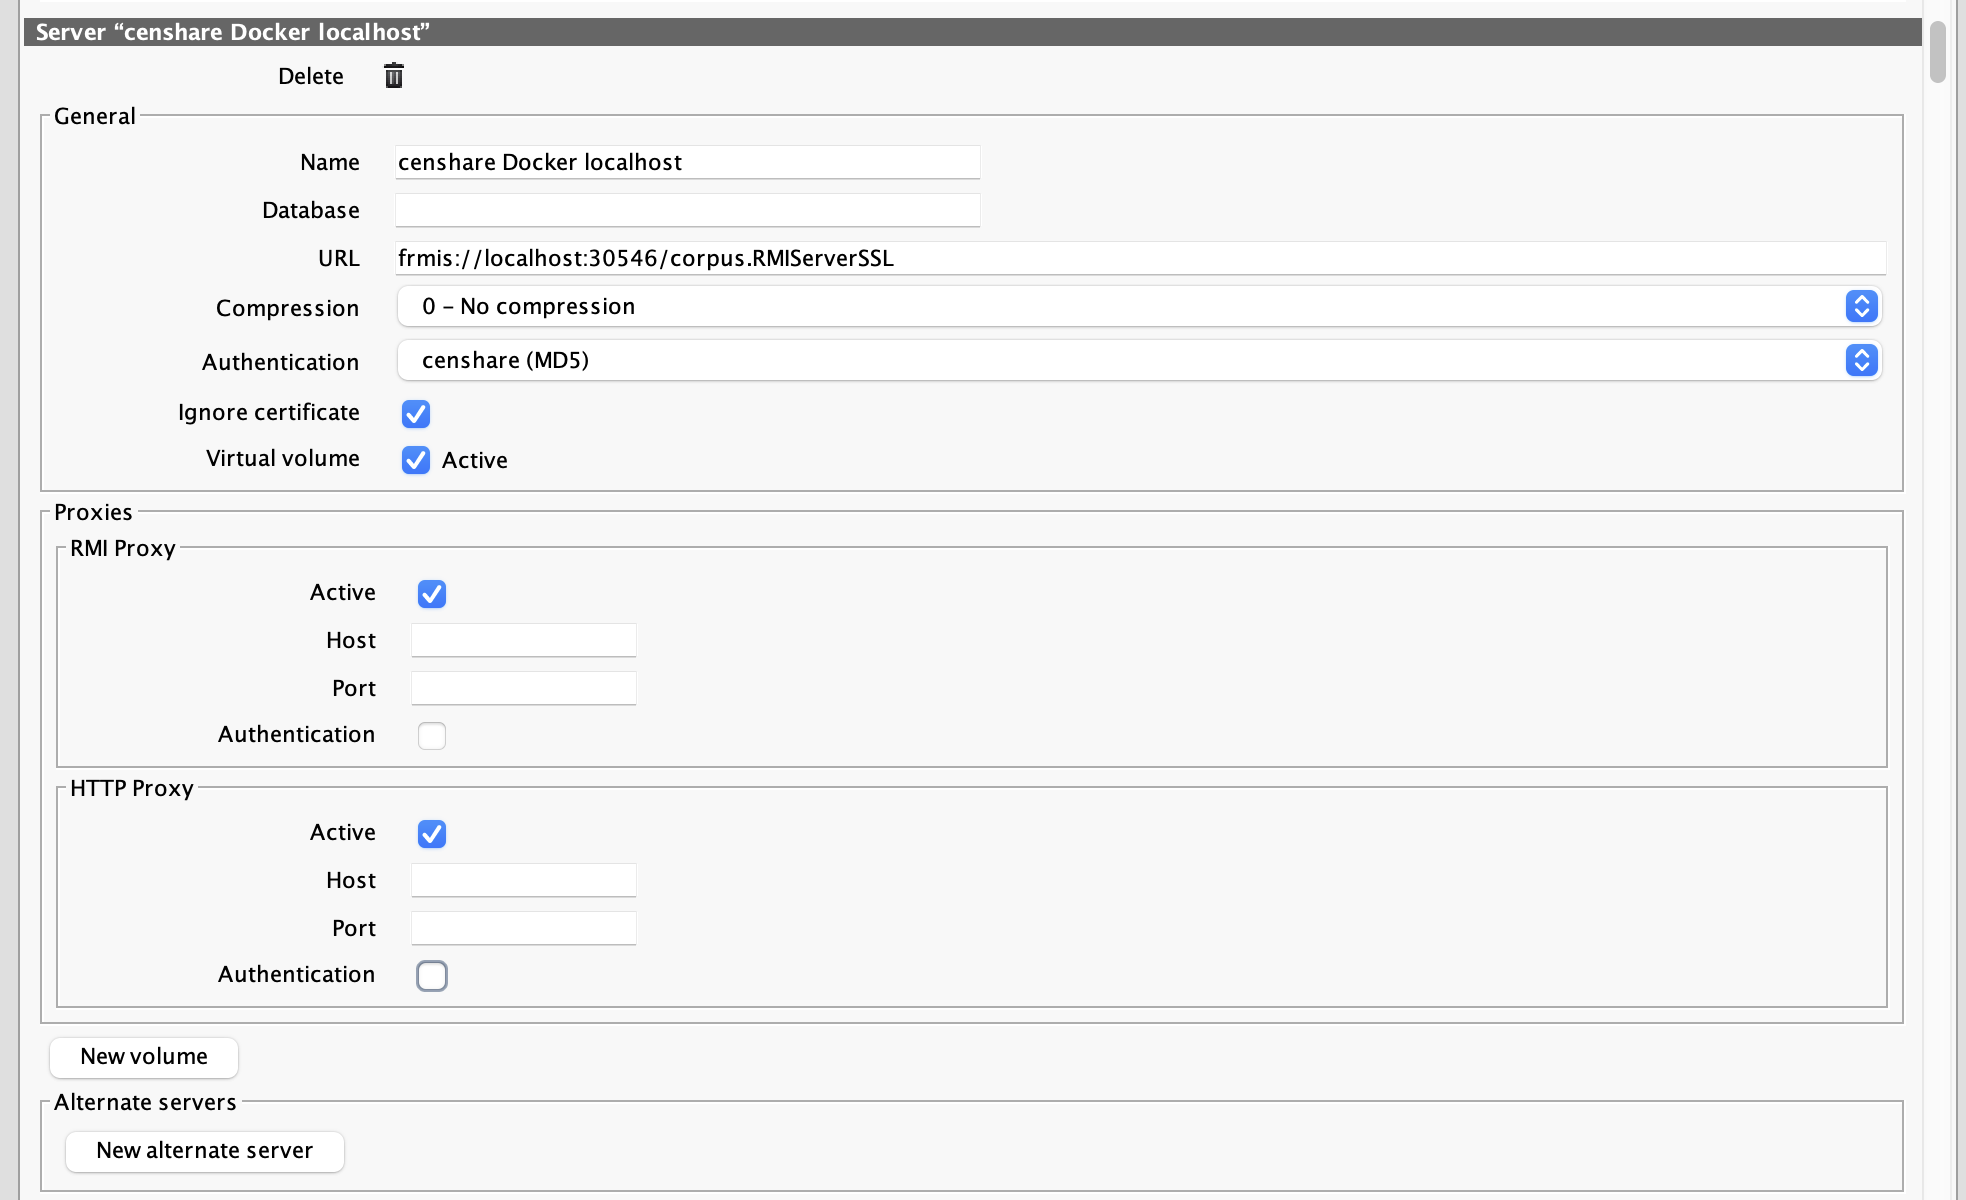This screenshot has height=1200, width=1966.
Task: Edit the server Name field
Action: pyautogui.click(x=687, y=162)
